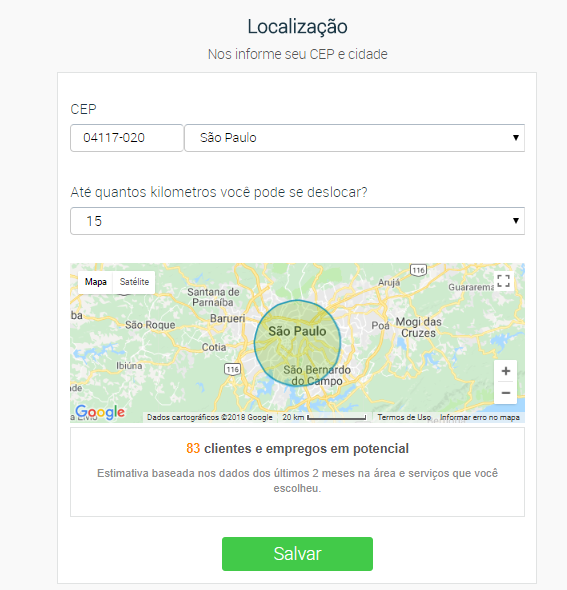The height and width of the screenshot is (590, 567).
Task: Click highway 116 shield near Cotia
Action: point(233,369)
